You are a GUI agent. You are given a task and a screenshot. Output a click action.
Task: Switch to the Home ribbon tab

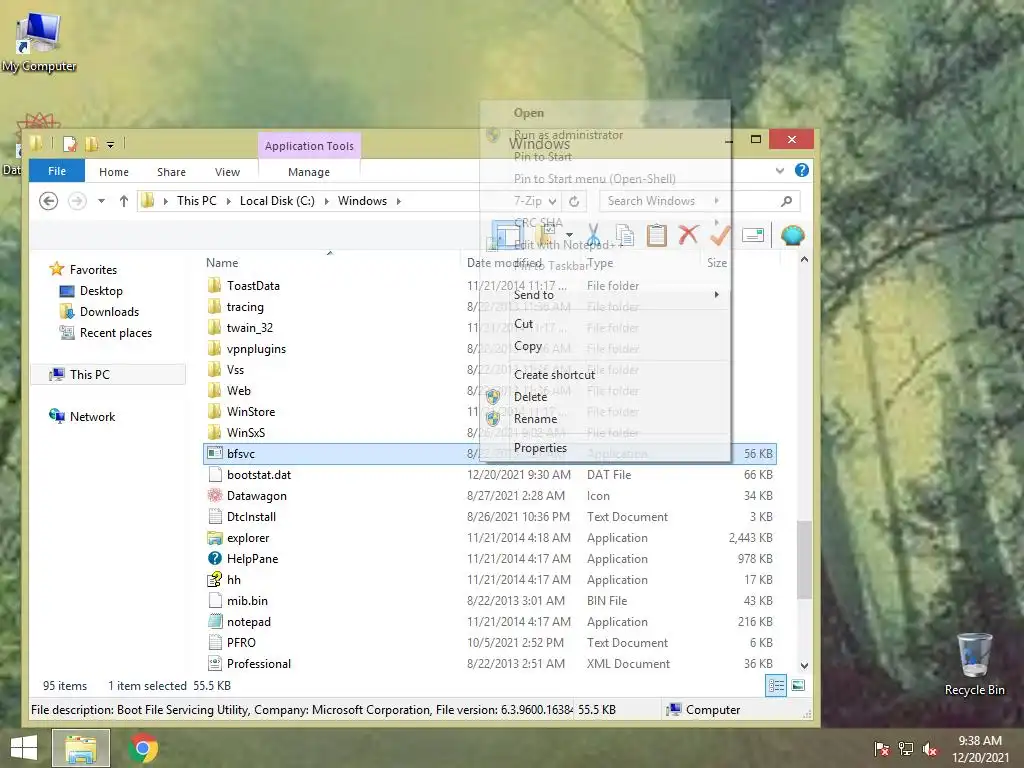[114, 172]
